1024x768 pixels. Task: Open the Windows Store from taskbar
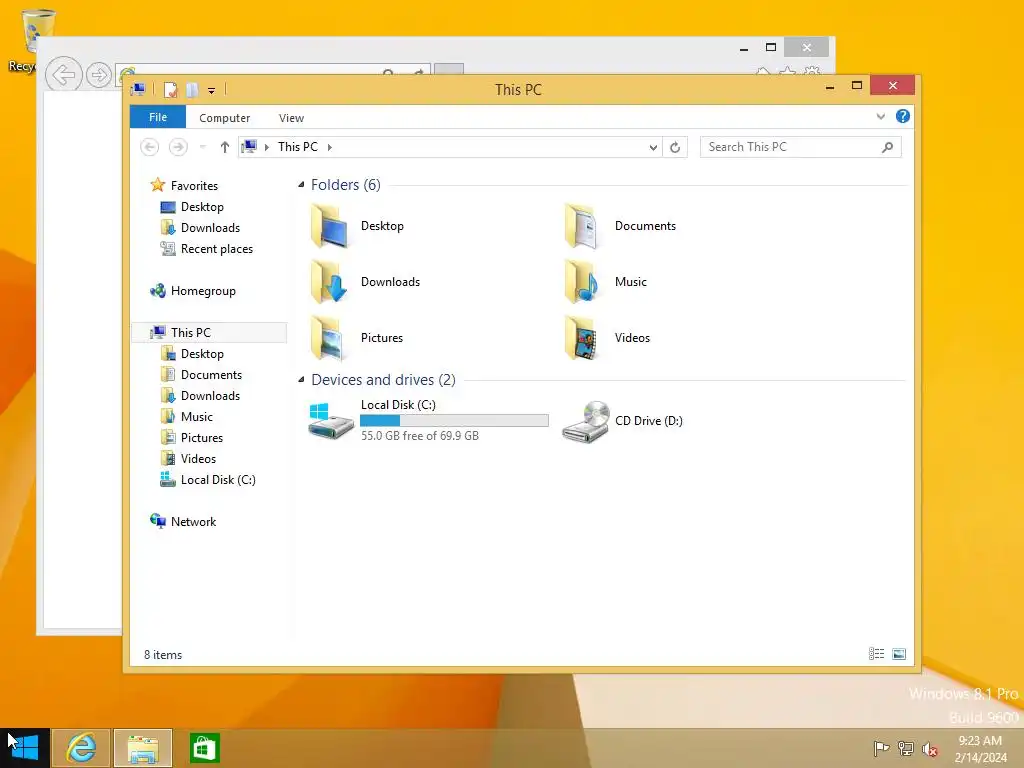coord(204,748)
